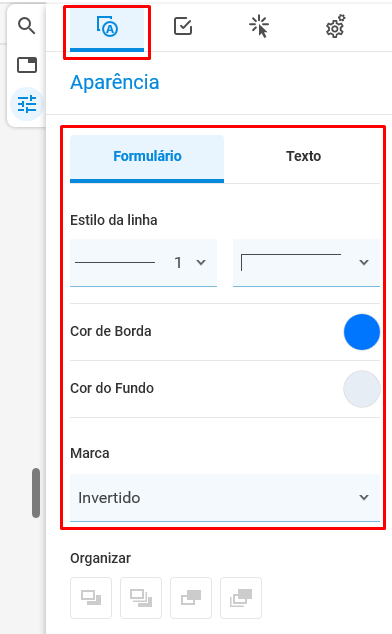Image resolution: width=392 pixels, height=634 pixels.
Task: Pick the blue Cor de Borda swatch
Action: pos(362,332)
